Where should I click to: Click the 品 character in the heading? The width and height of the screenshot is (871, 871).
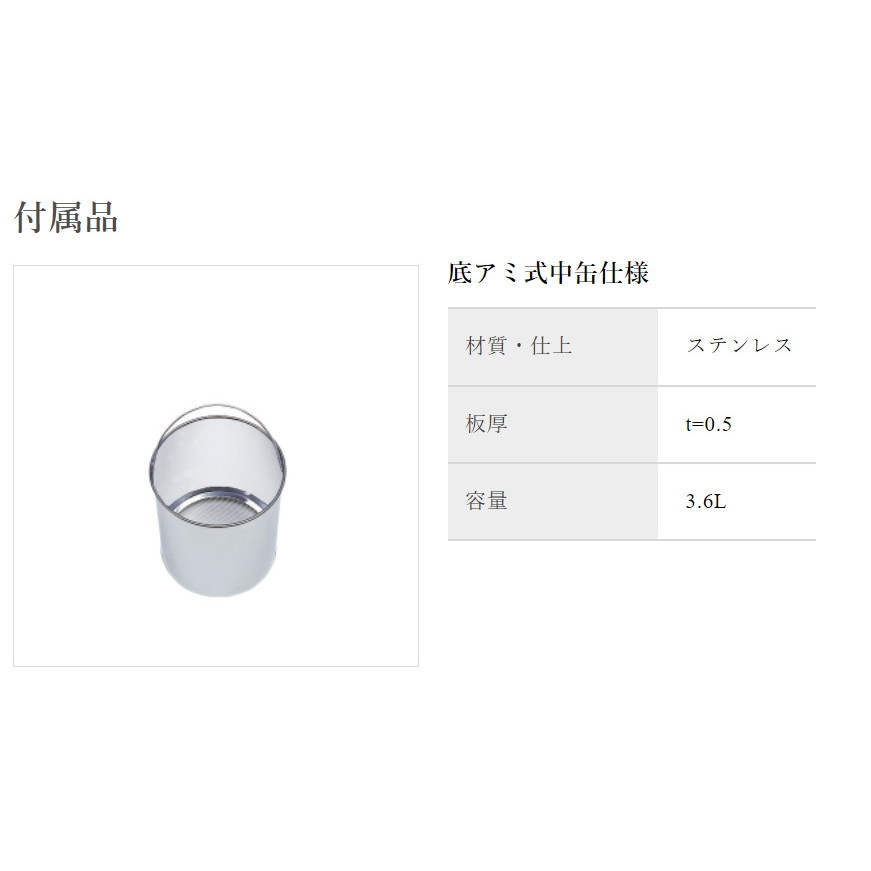[101, 217]
